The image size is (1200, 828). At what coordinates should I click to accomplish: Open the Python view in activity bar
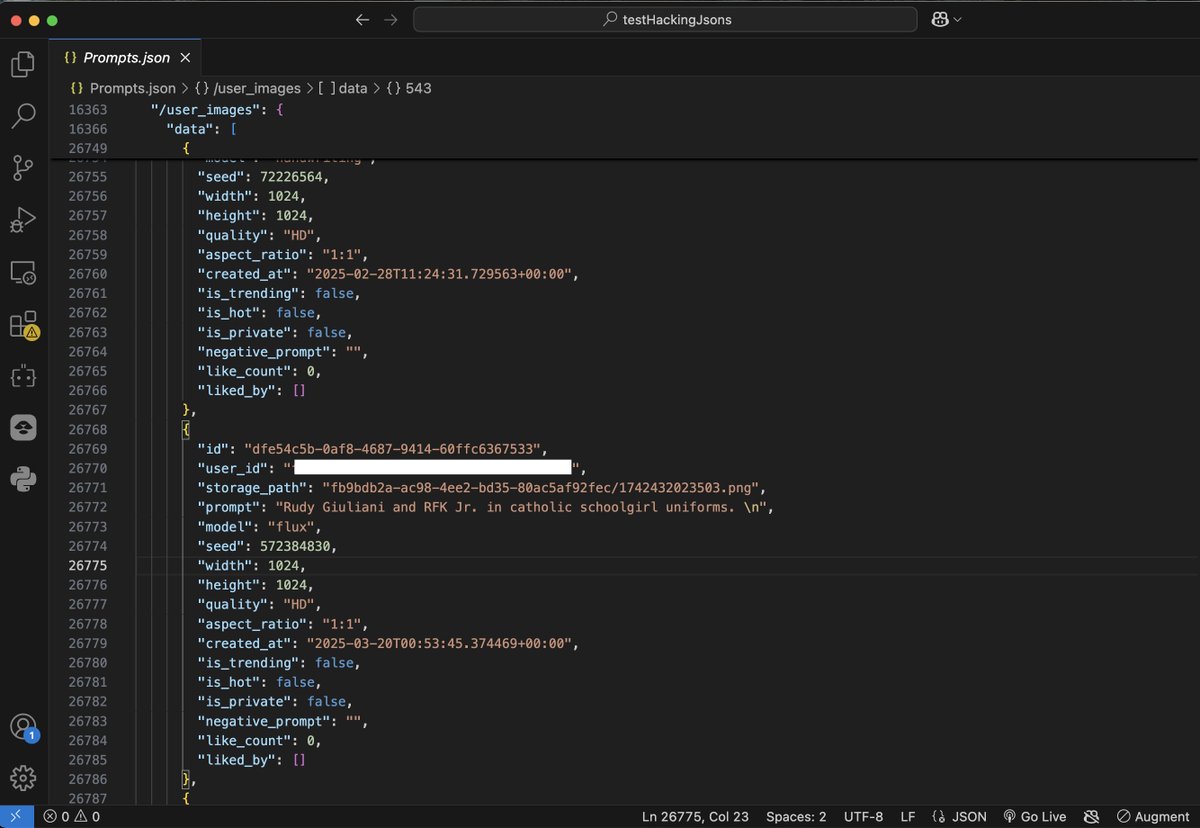(x=23, y=480)
